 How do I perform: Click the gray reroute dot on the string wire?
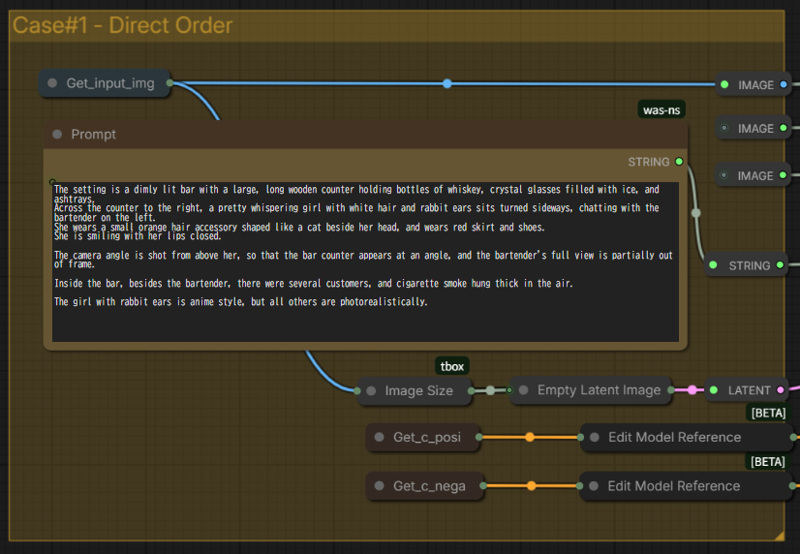coord(696,213)
